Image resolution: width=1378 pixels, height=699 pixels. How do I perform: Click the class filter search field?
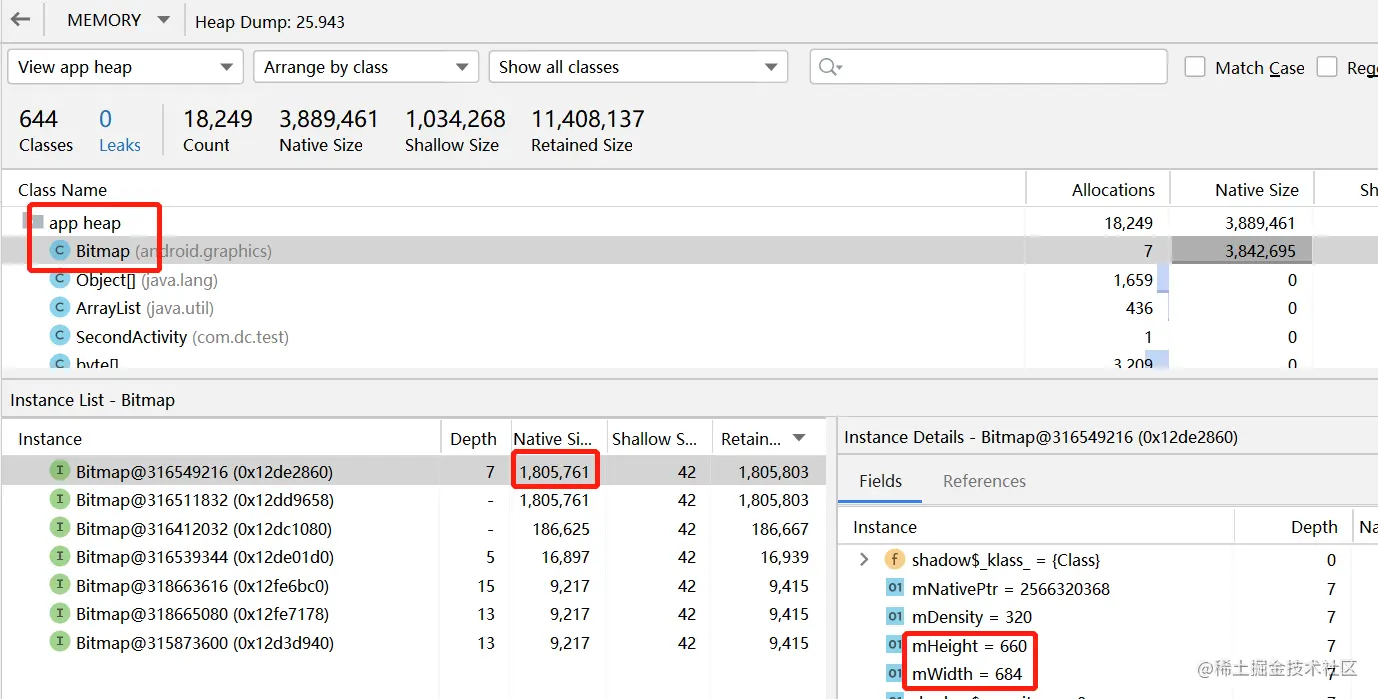988,67
